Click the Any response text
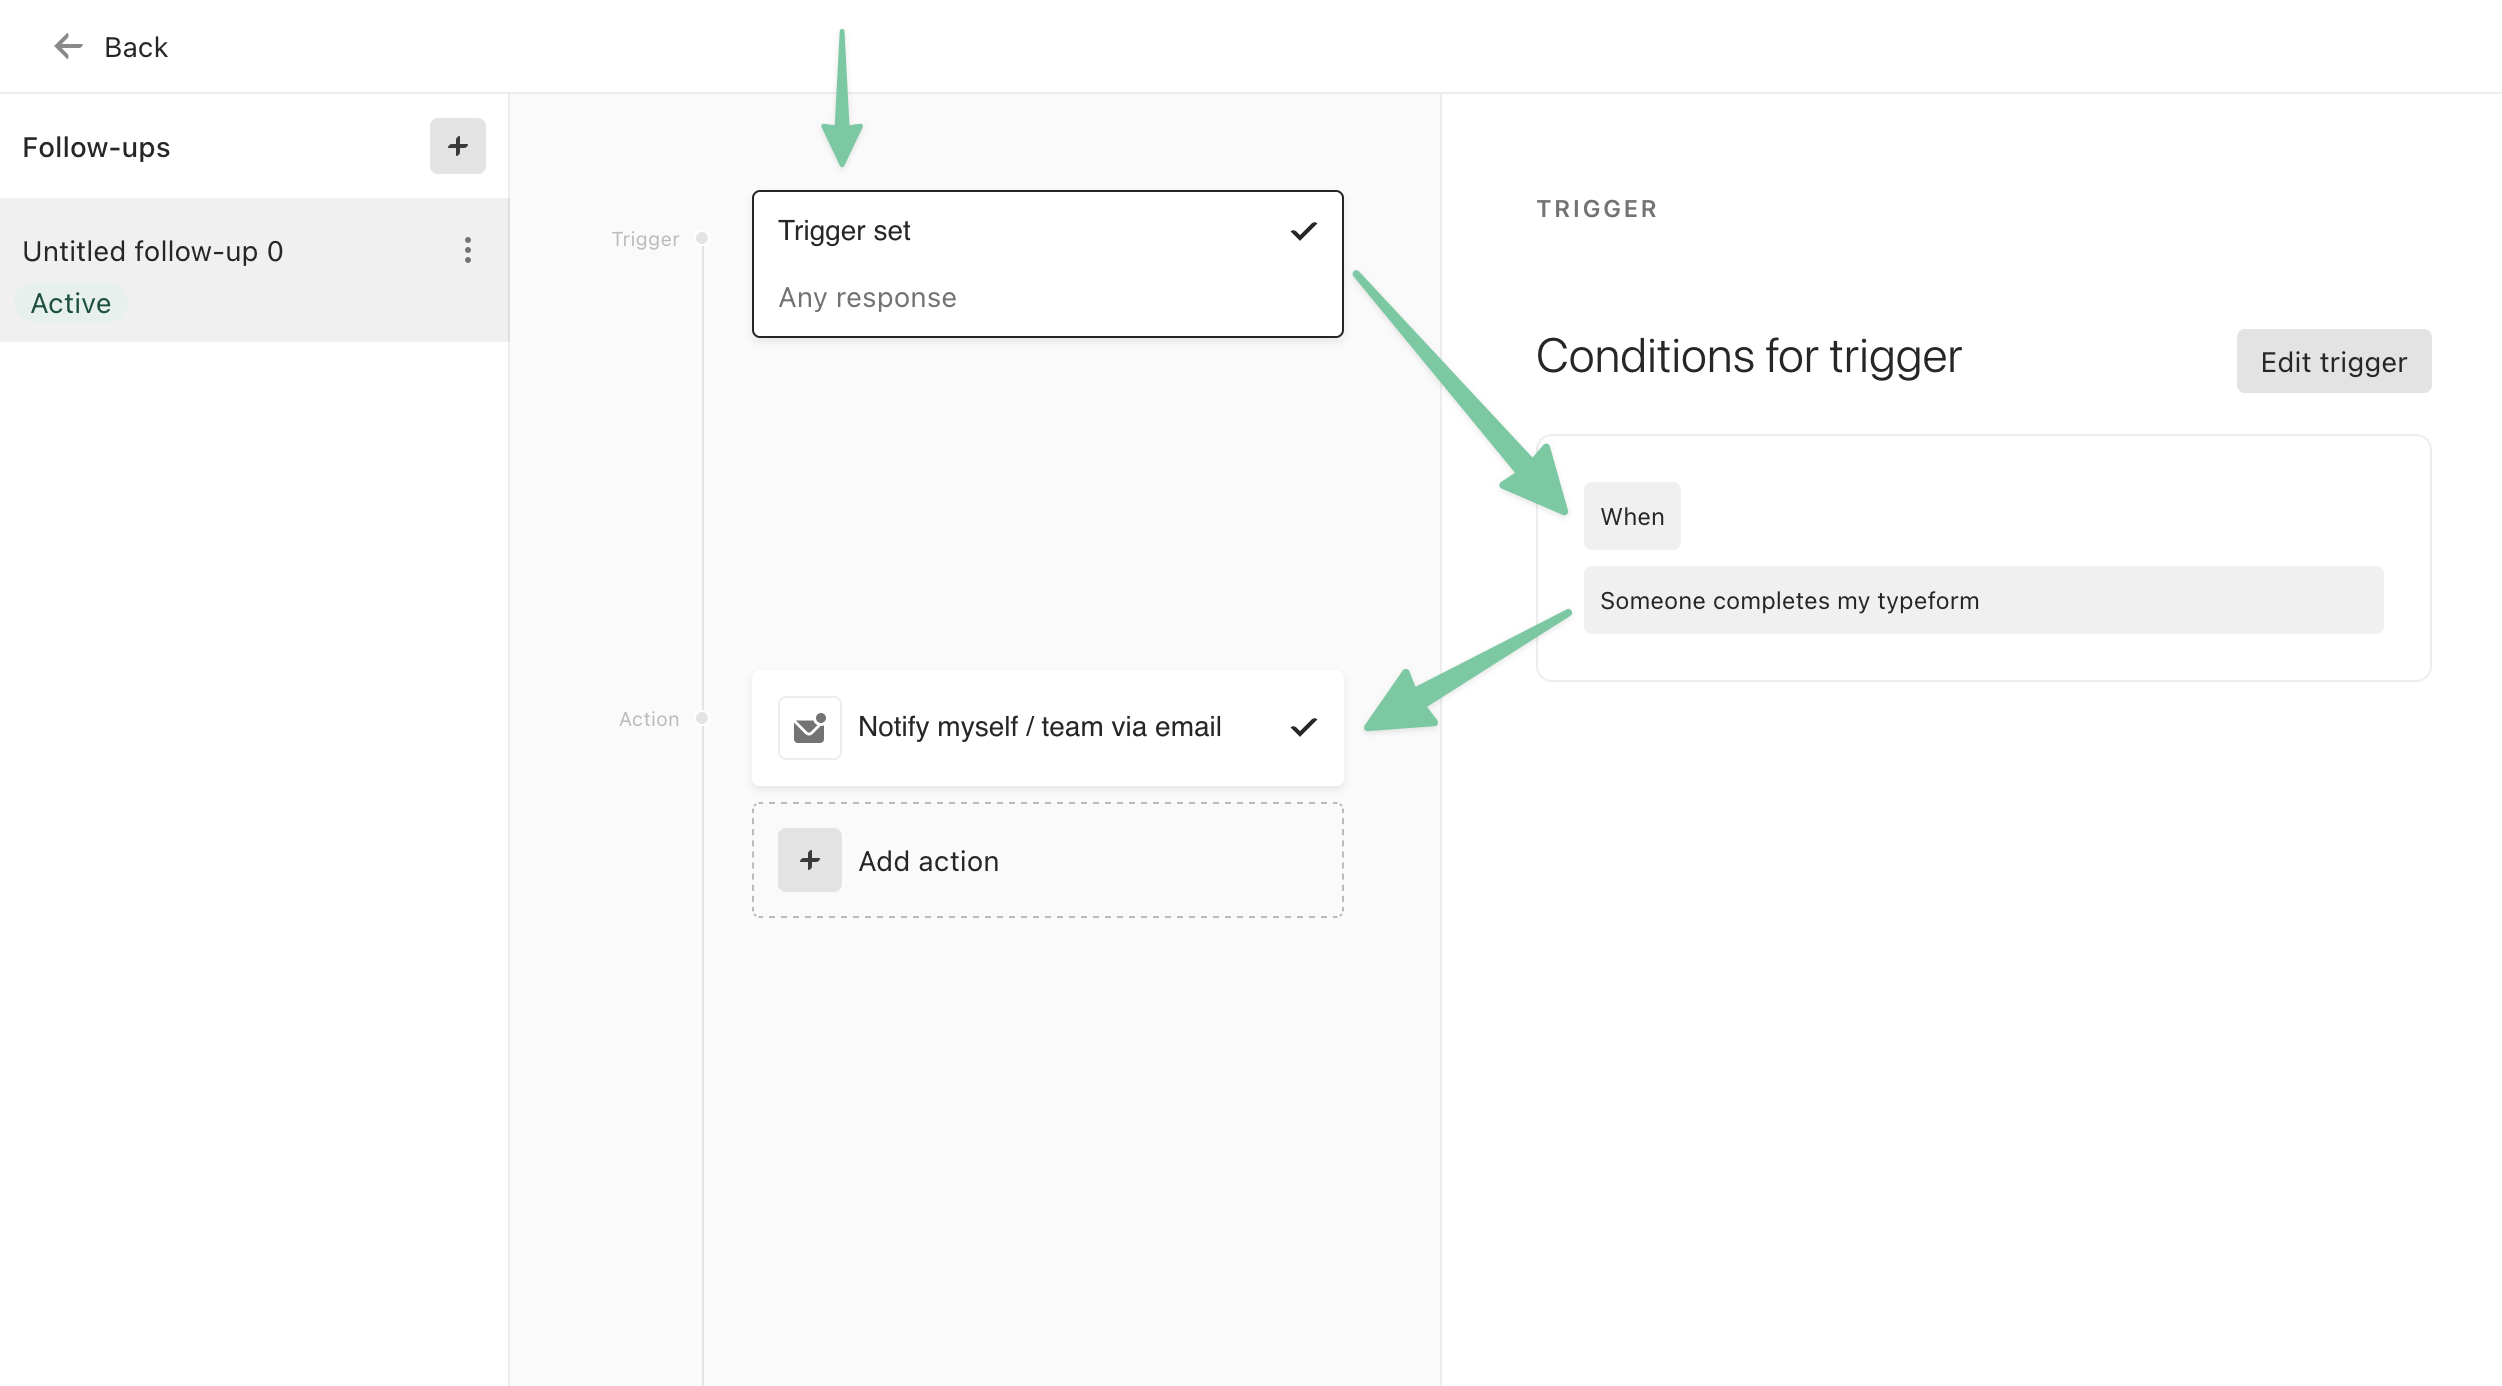 (867, 297)
